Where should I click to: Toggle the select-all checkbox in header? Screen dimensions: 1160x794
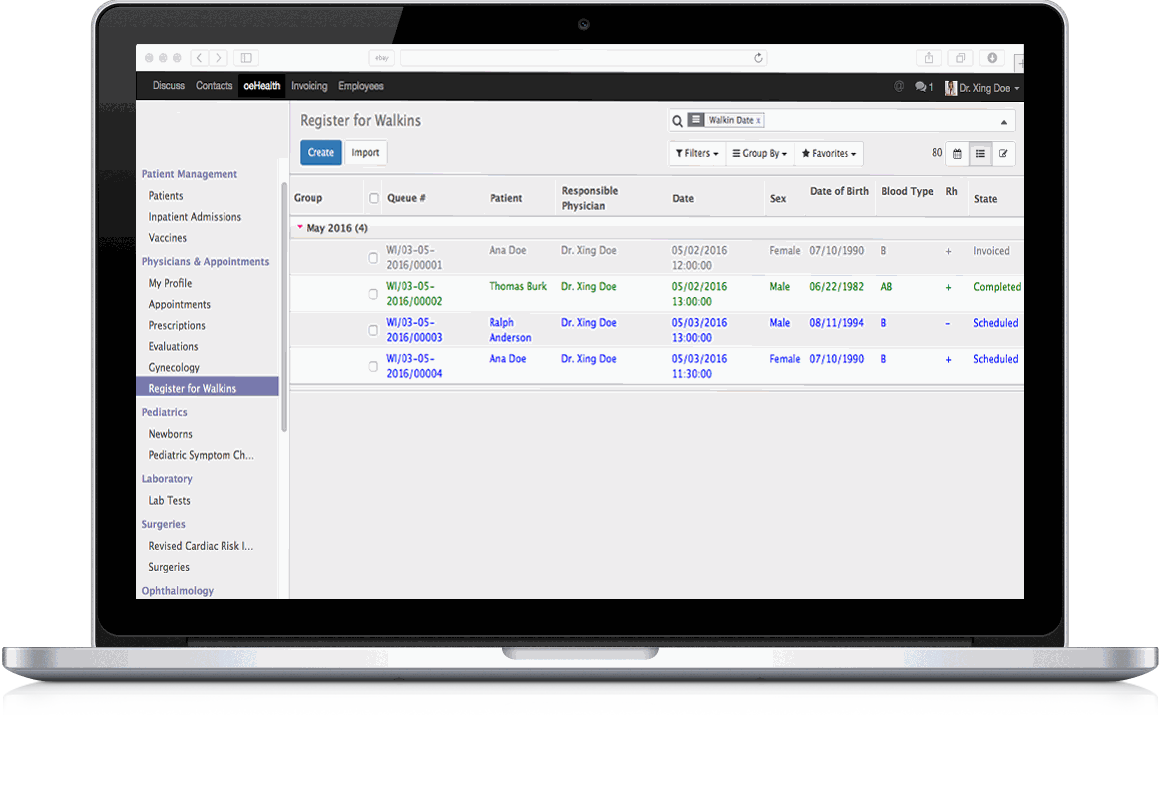(x=374, y=198)
